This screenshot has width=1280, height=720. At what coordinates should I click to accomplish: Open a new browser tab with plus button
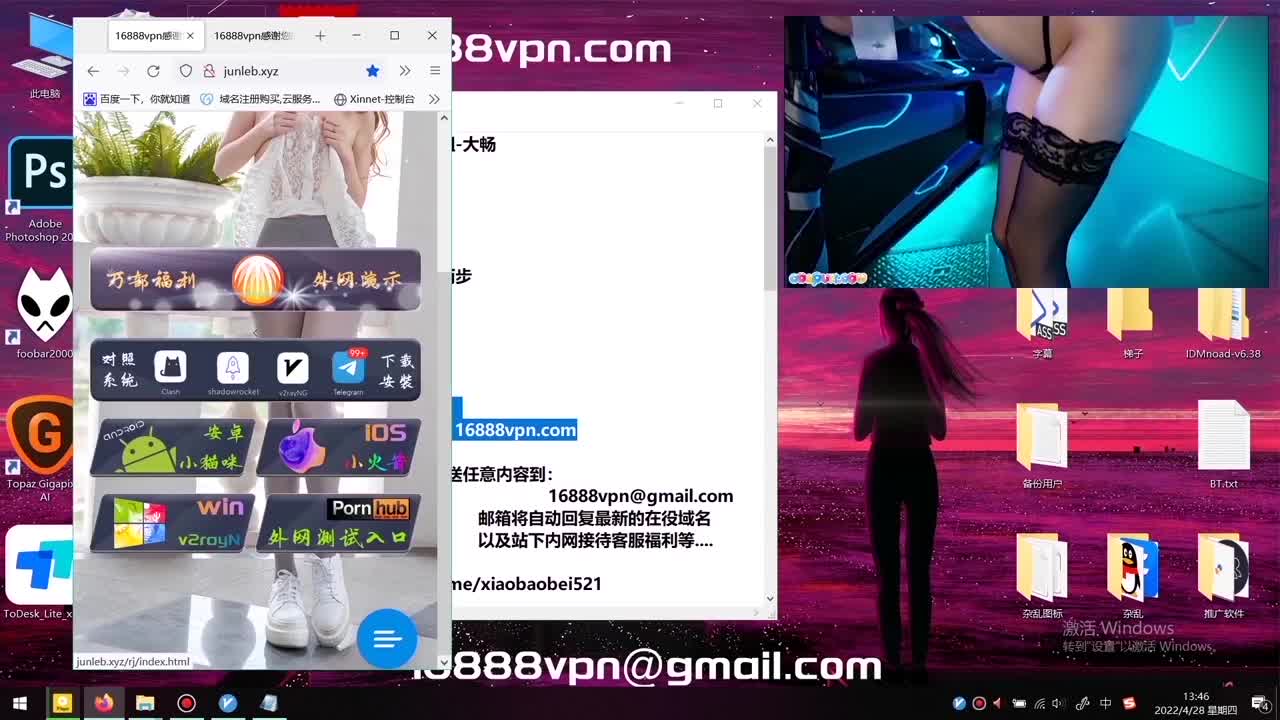click(320, 36)
